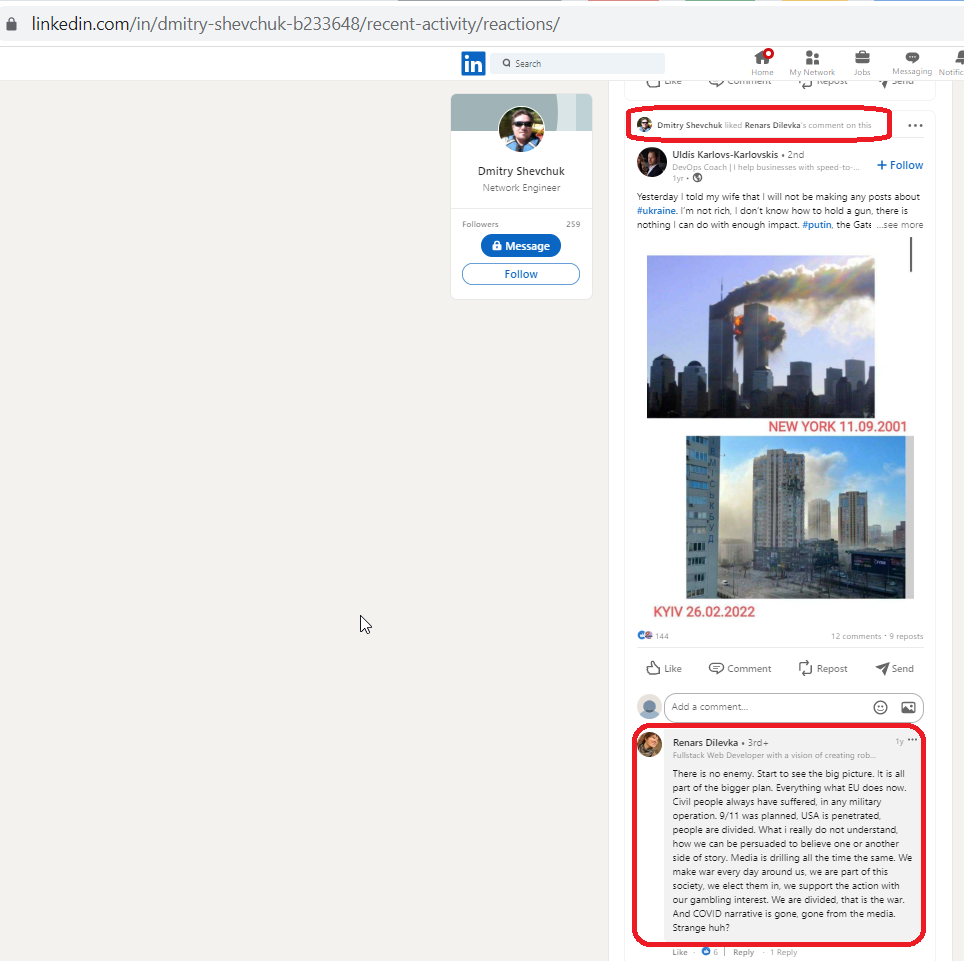Open My Network
Screen dimensions: 964x961
point(812,63)
